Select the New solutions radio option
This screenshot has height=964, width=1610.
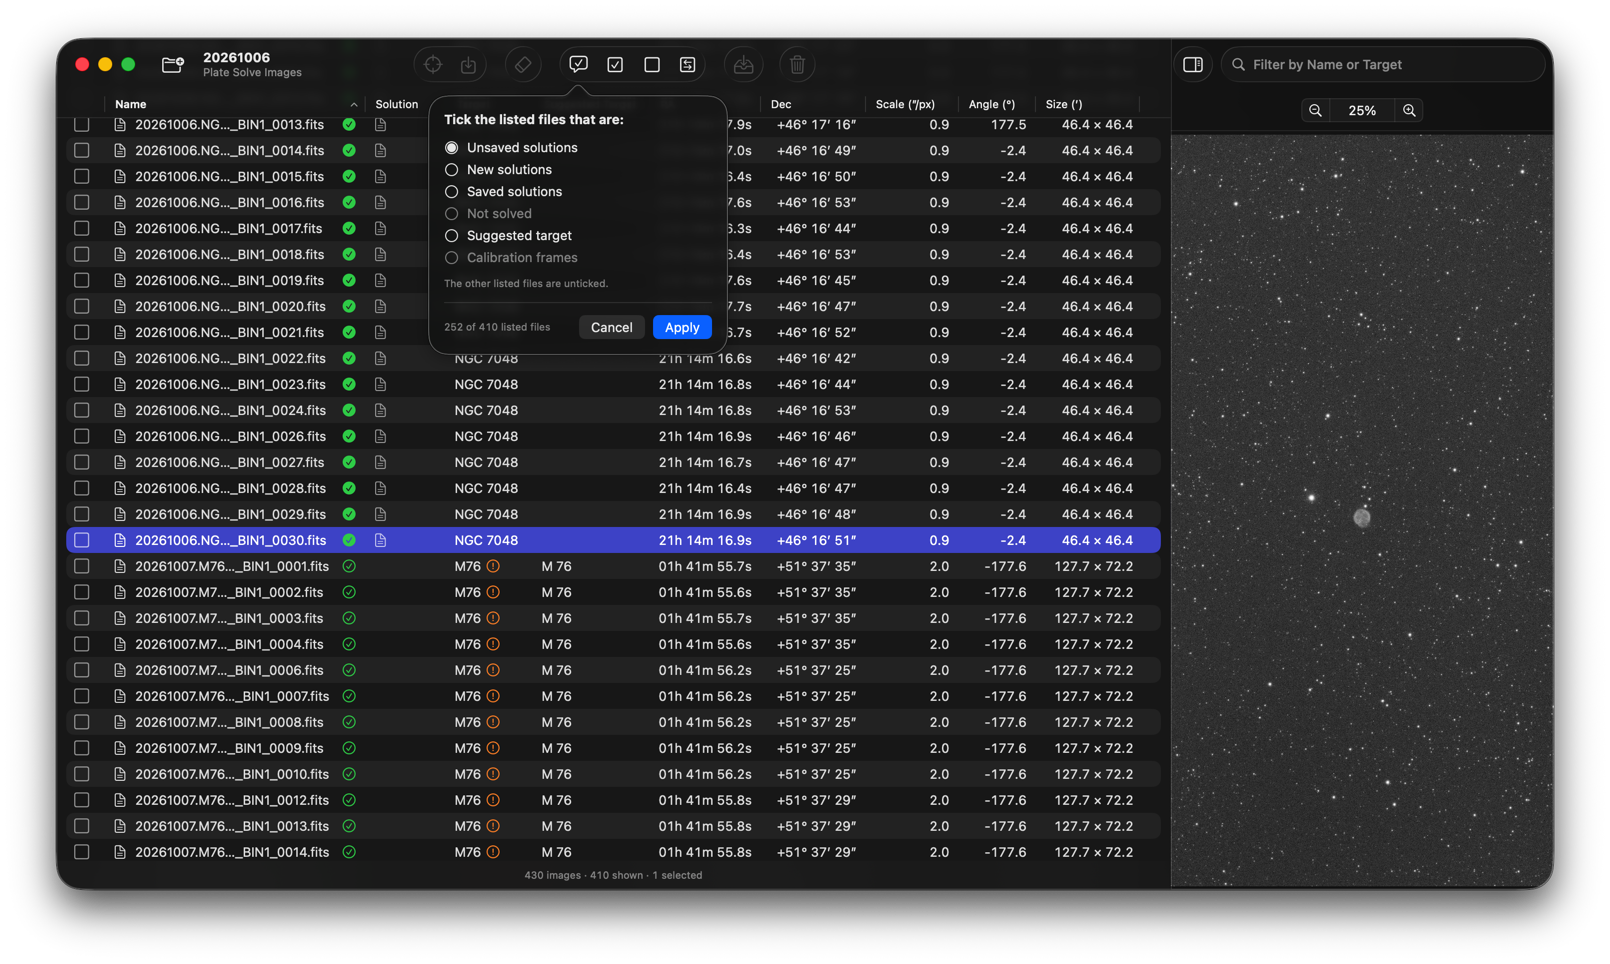pyautogui.click(x=452, y=170)
